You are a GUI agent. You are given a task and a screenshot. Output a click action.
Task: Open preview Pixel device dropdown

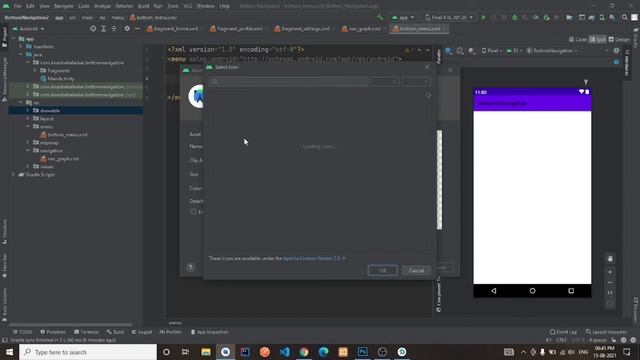(492, 51)
